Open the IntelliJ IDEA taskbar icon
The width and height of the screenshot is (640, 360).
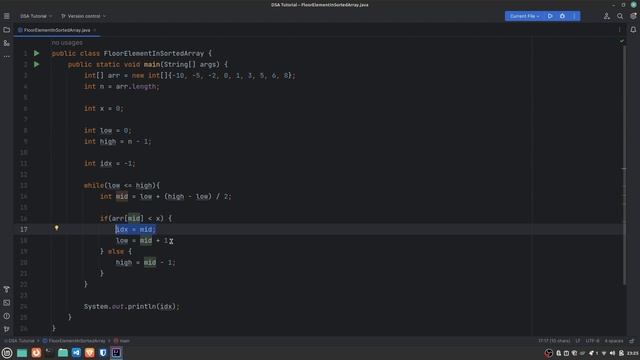click(x=116, y=353)
